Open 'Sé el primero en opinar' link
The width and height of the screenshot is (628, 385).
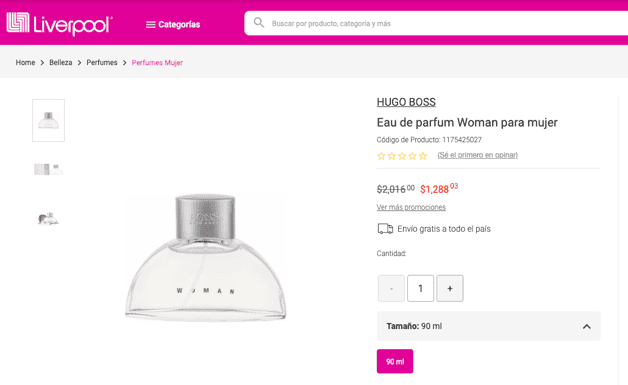477,155
